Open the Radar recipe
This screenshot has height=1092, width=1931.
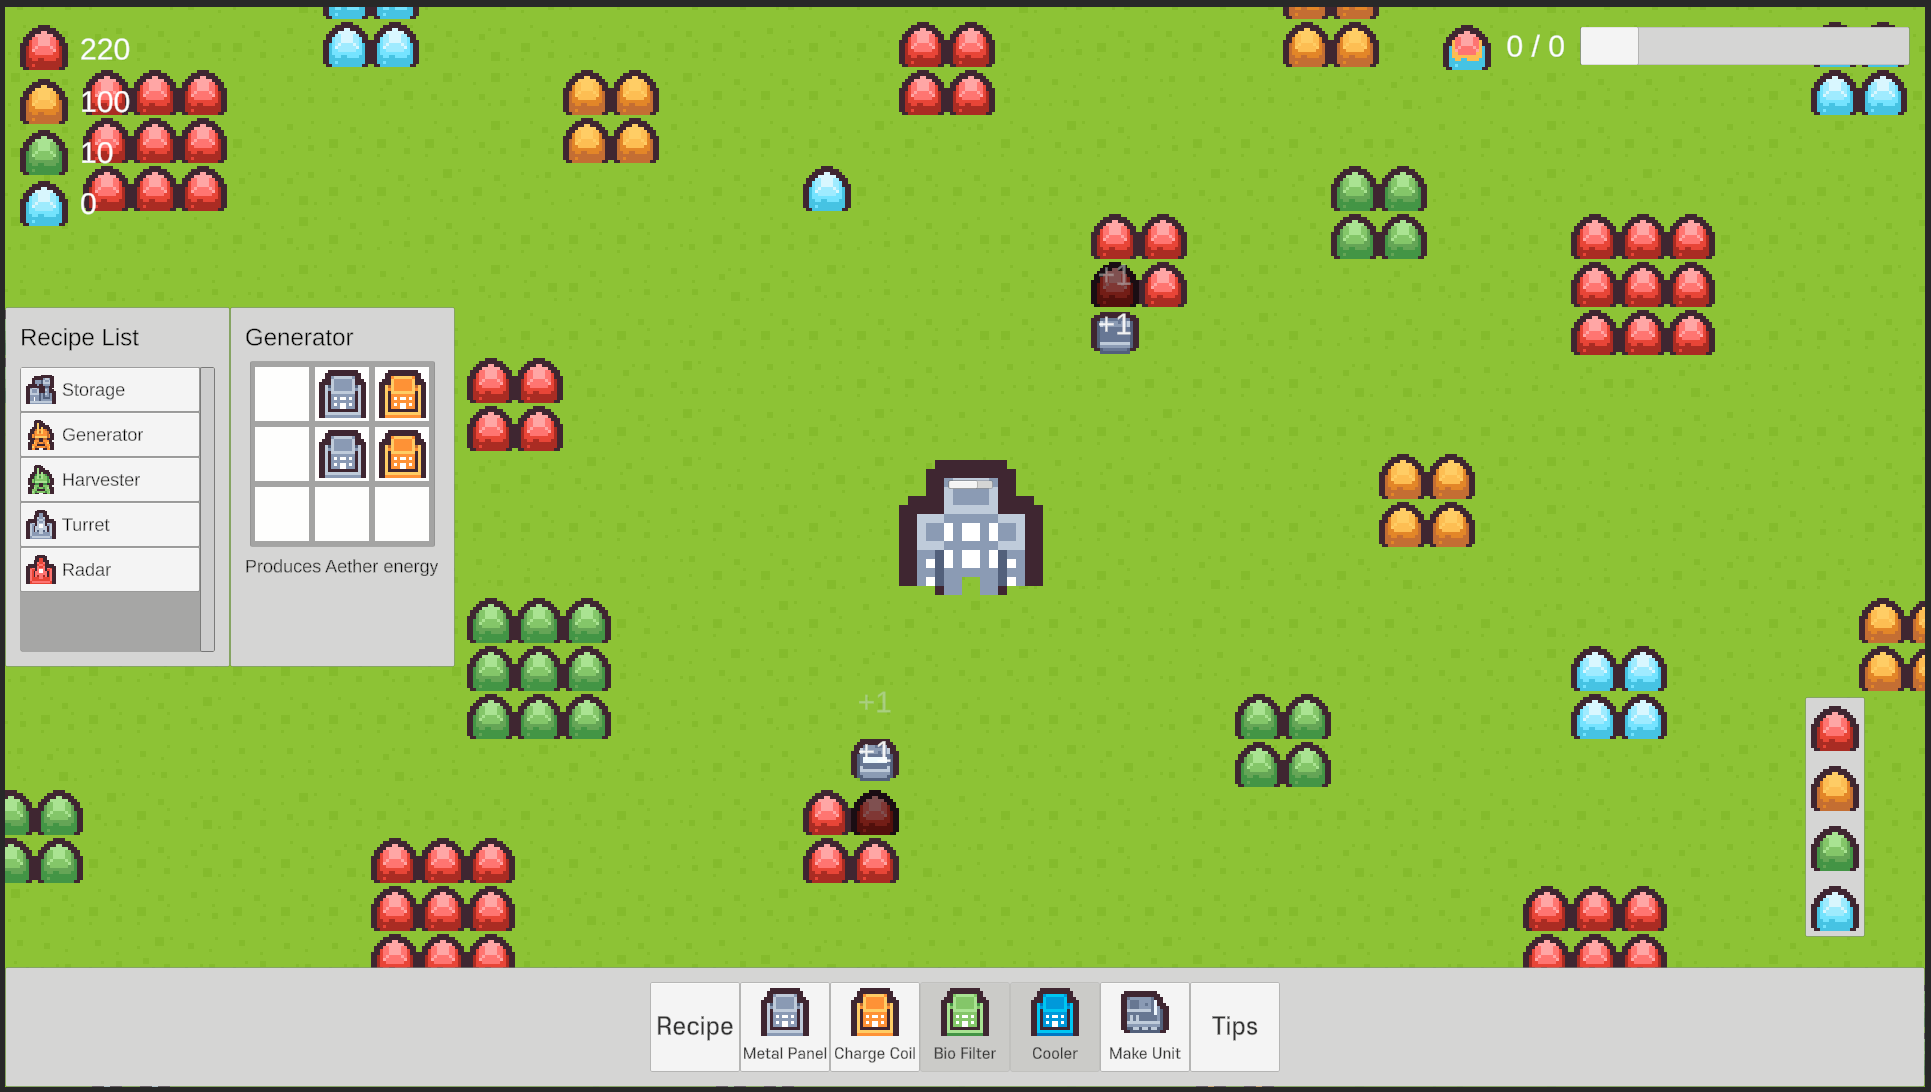(110, 570)
